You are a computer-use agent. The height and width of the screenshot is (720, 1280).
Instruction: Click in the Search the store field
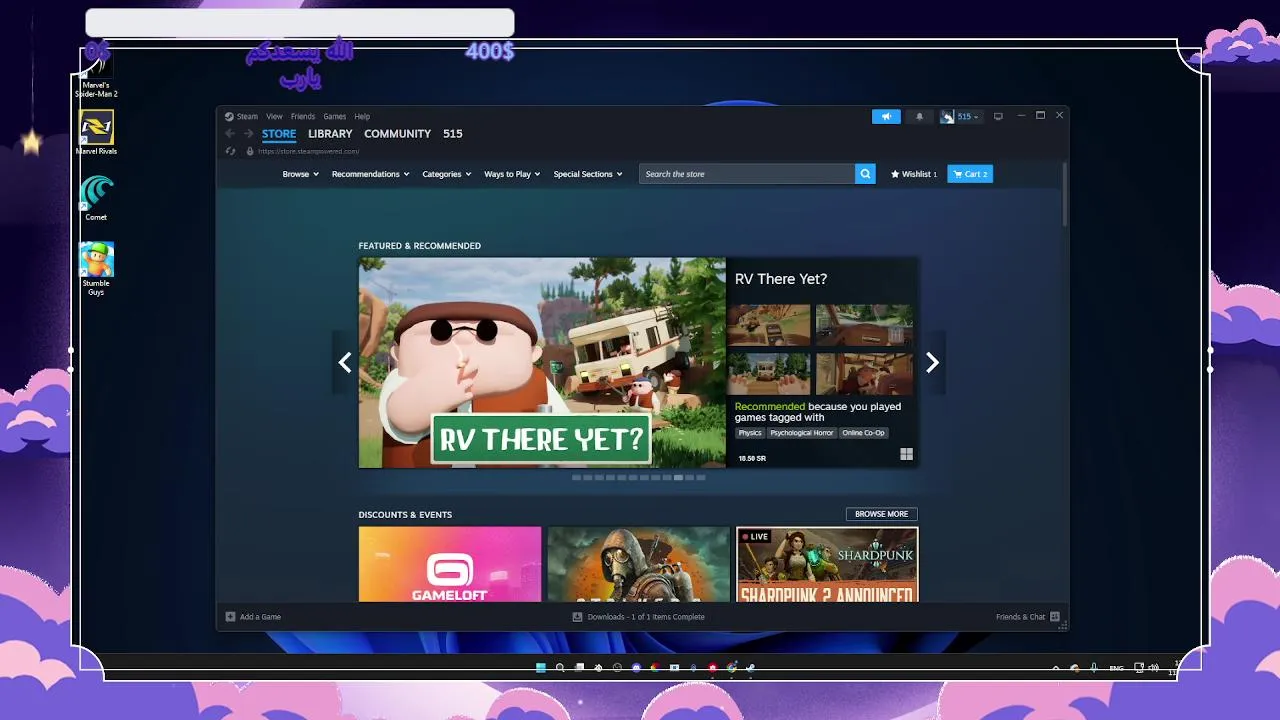click(x=747, y=174)
